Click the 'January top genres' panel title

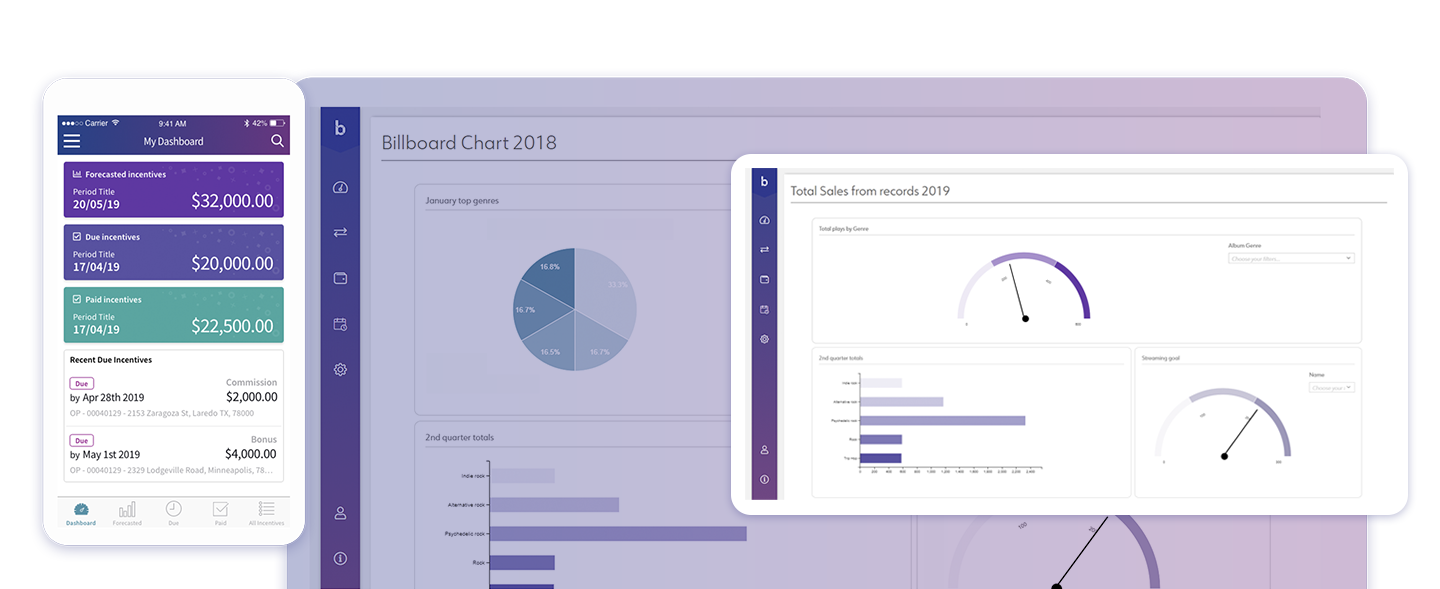pos(462,200)
